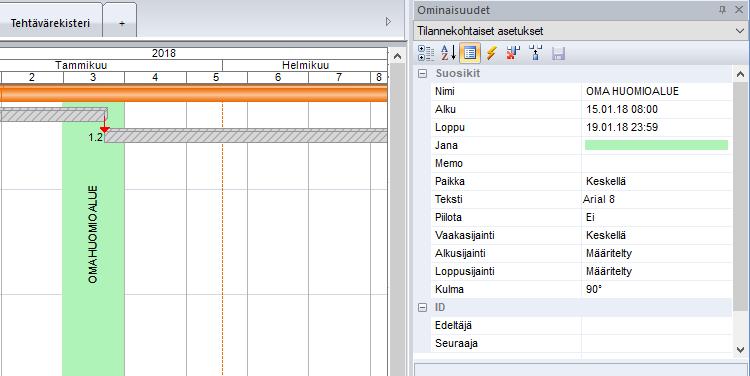Add a new tab with plus button
750x376 pixels.
pyautogui.click(x=121, y=22)
